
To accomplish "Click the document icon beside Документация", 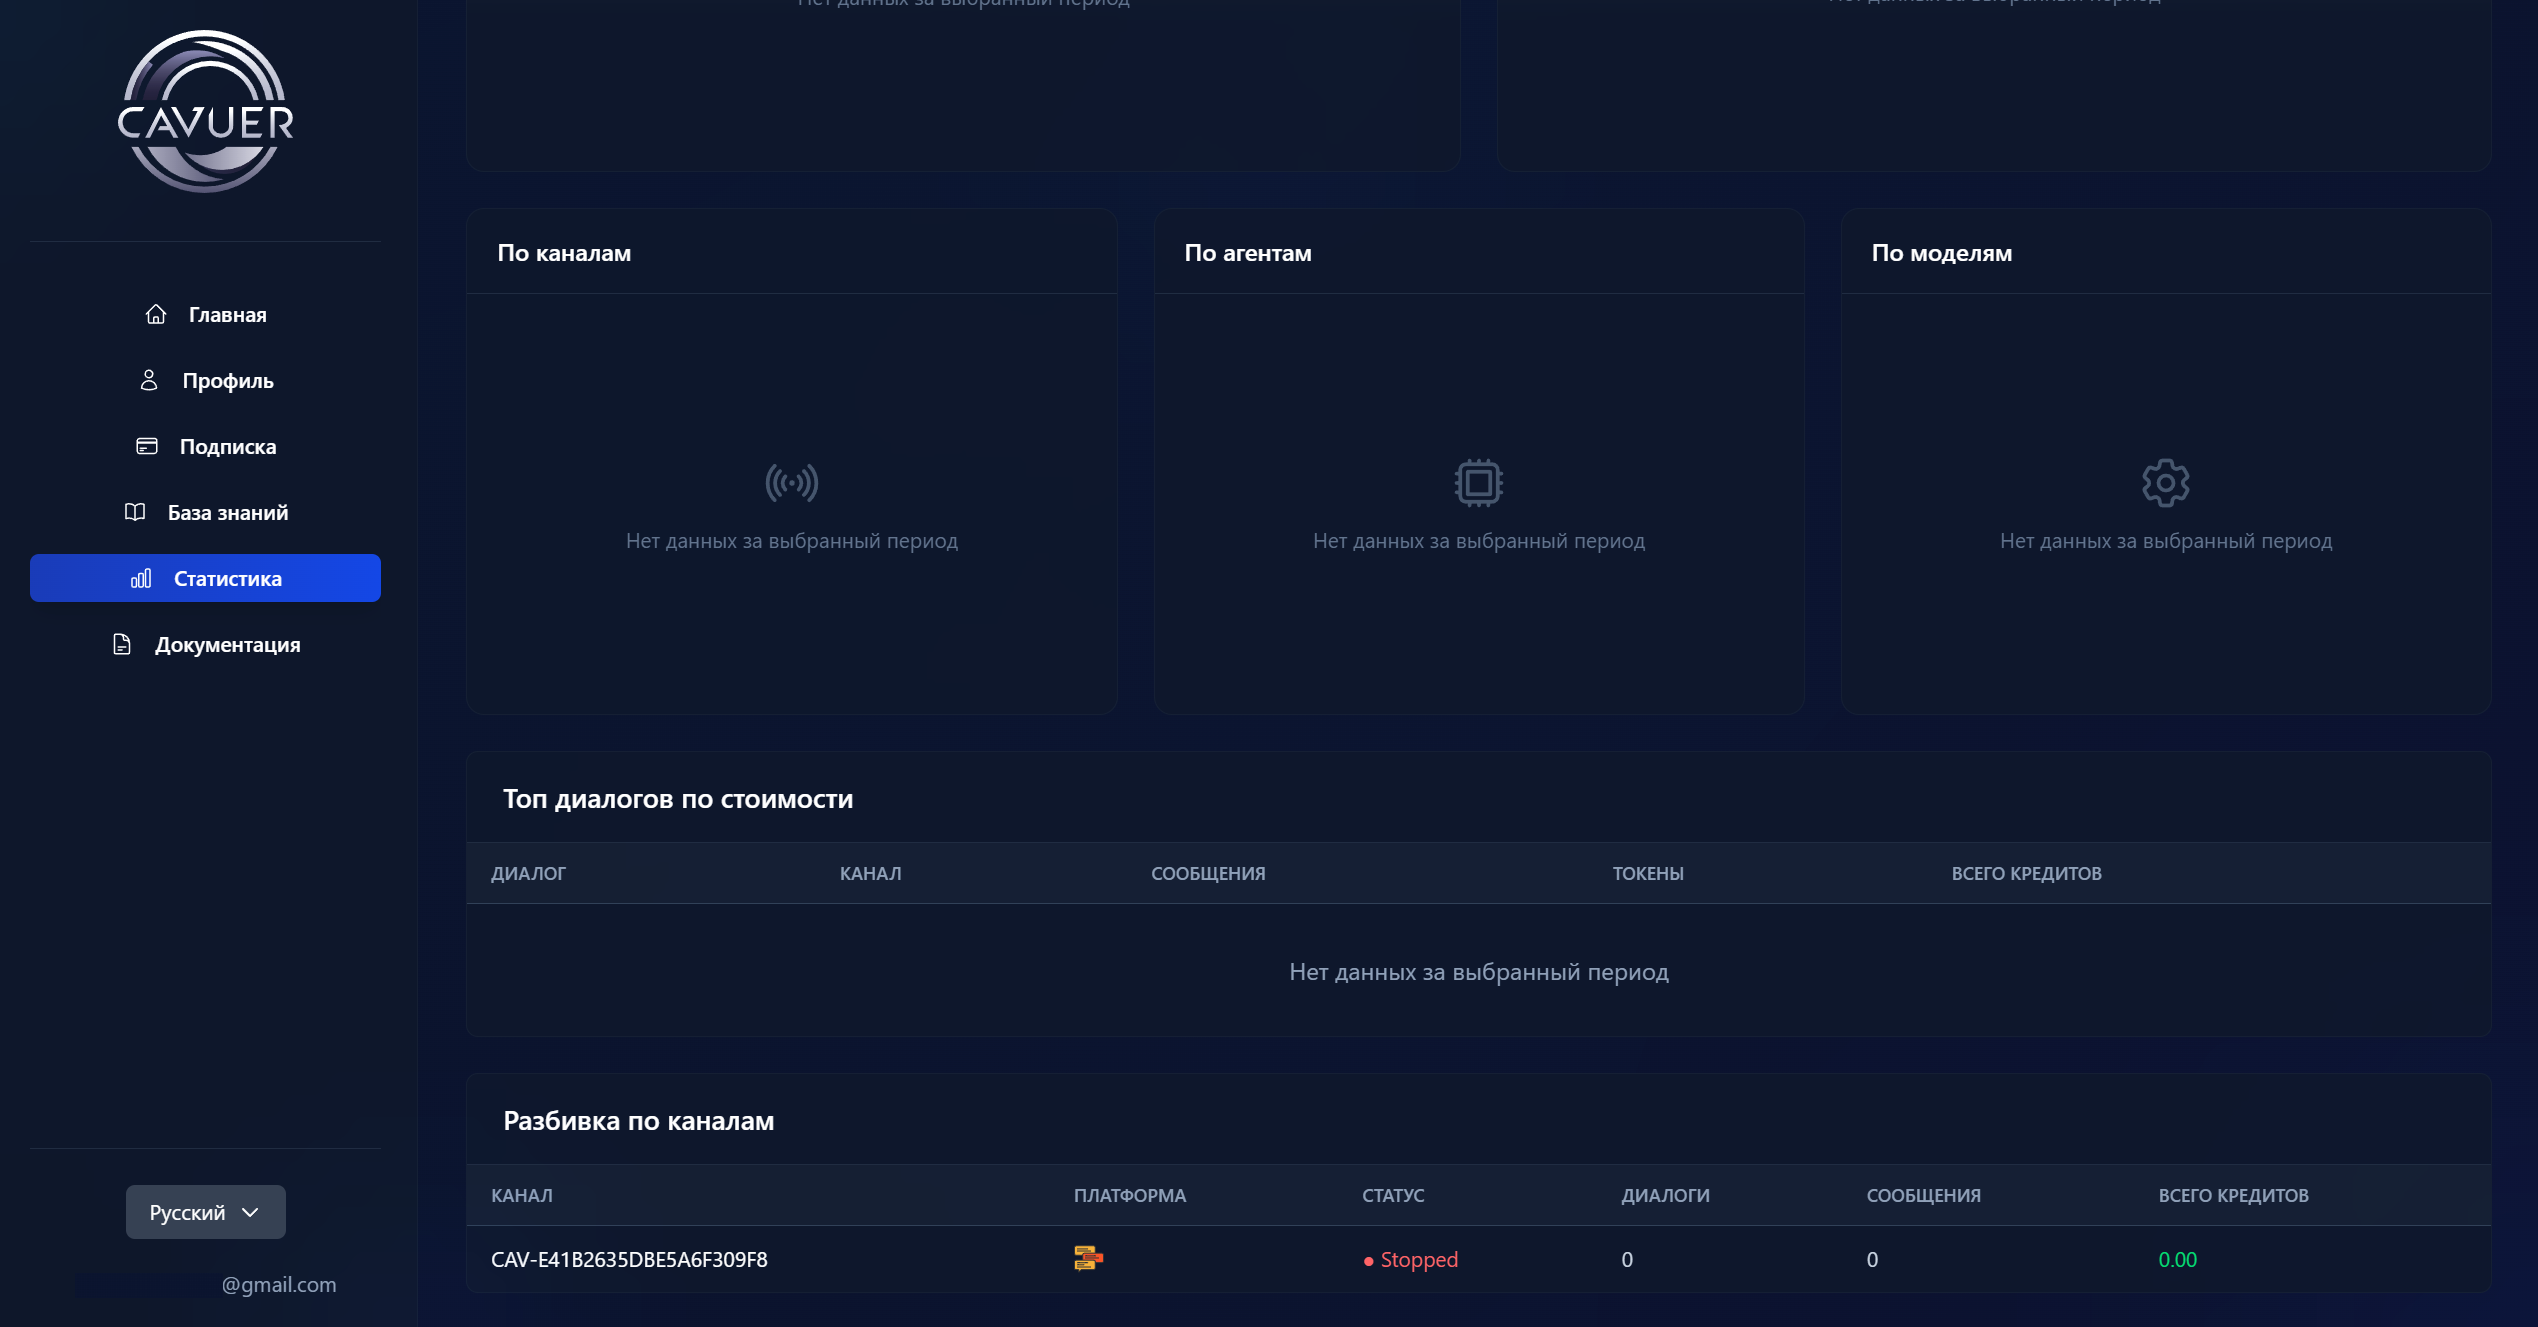I will pos(122,644).
